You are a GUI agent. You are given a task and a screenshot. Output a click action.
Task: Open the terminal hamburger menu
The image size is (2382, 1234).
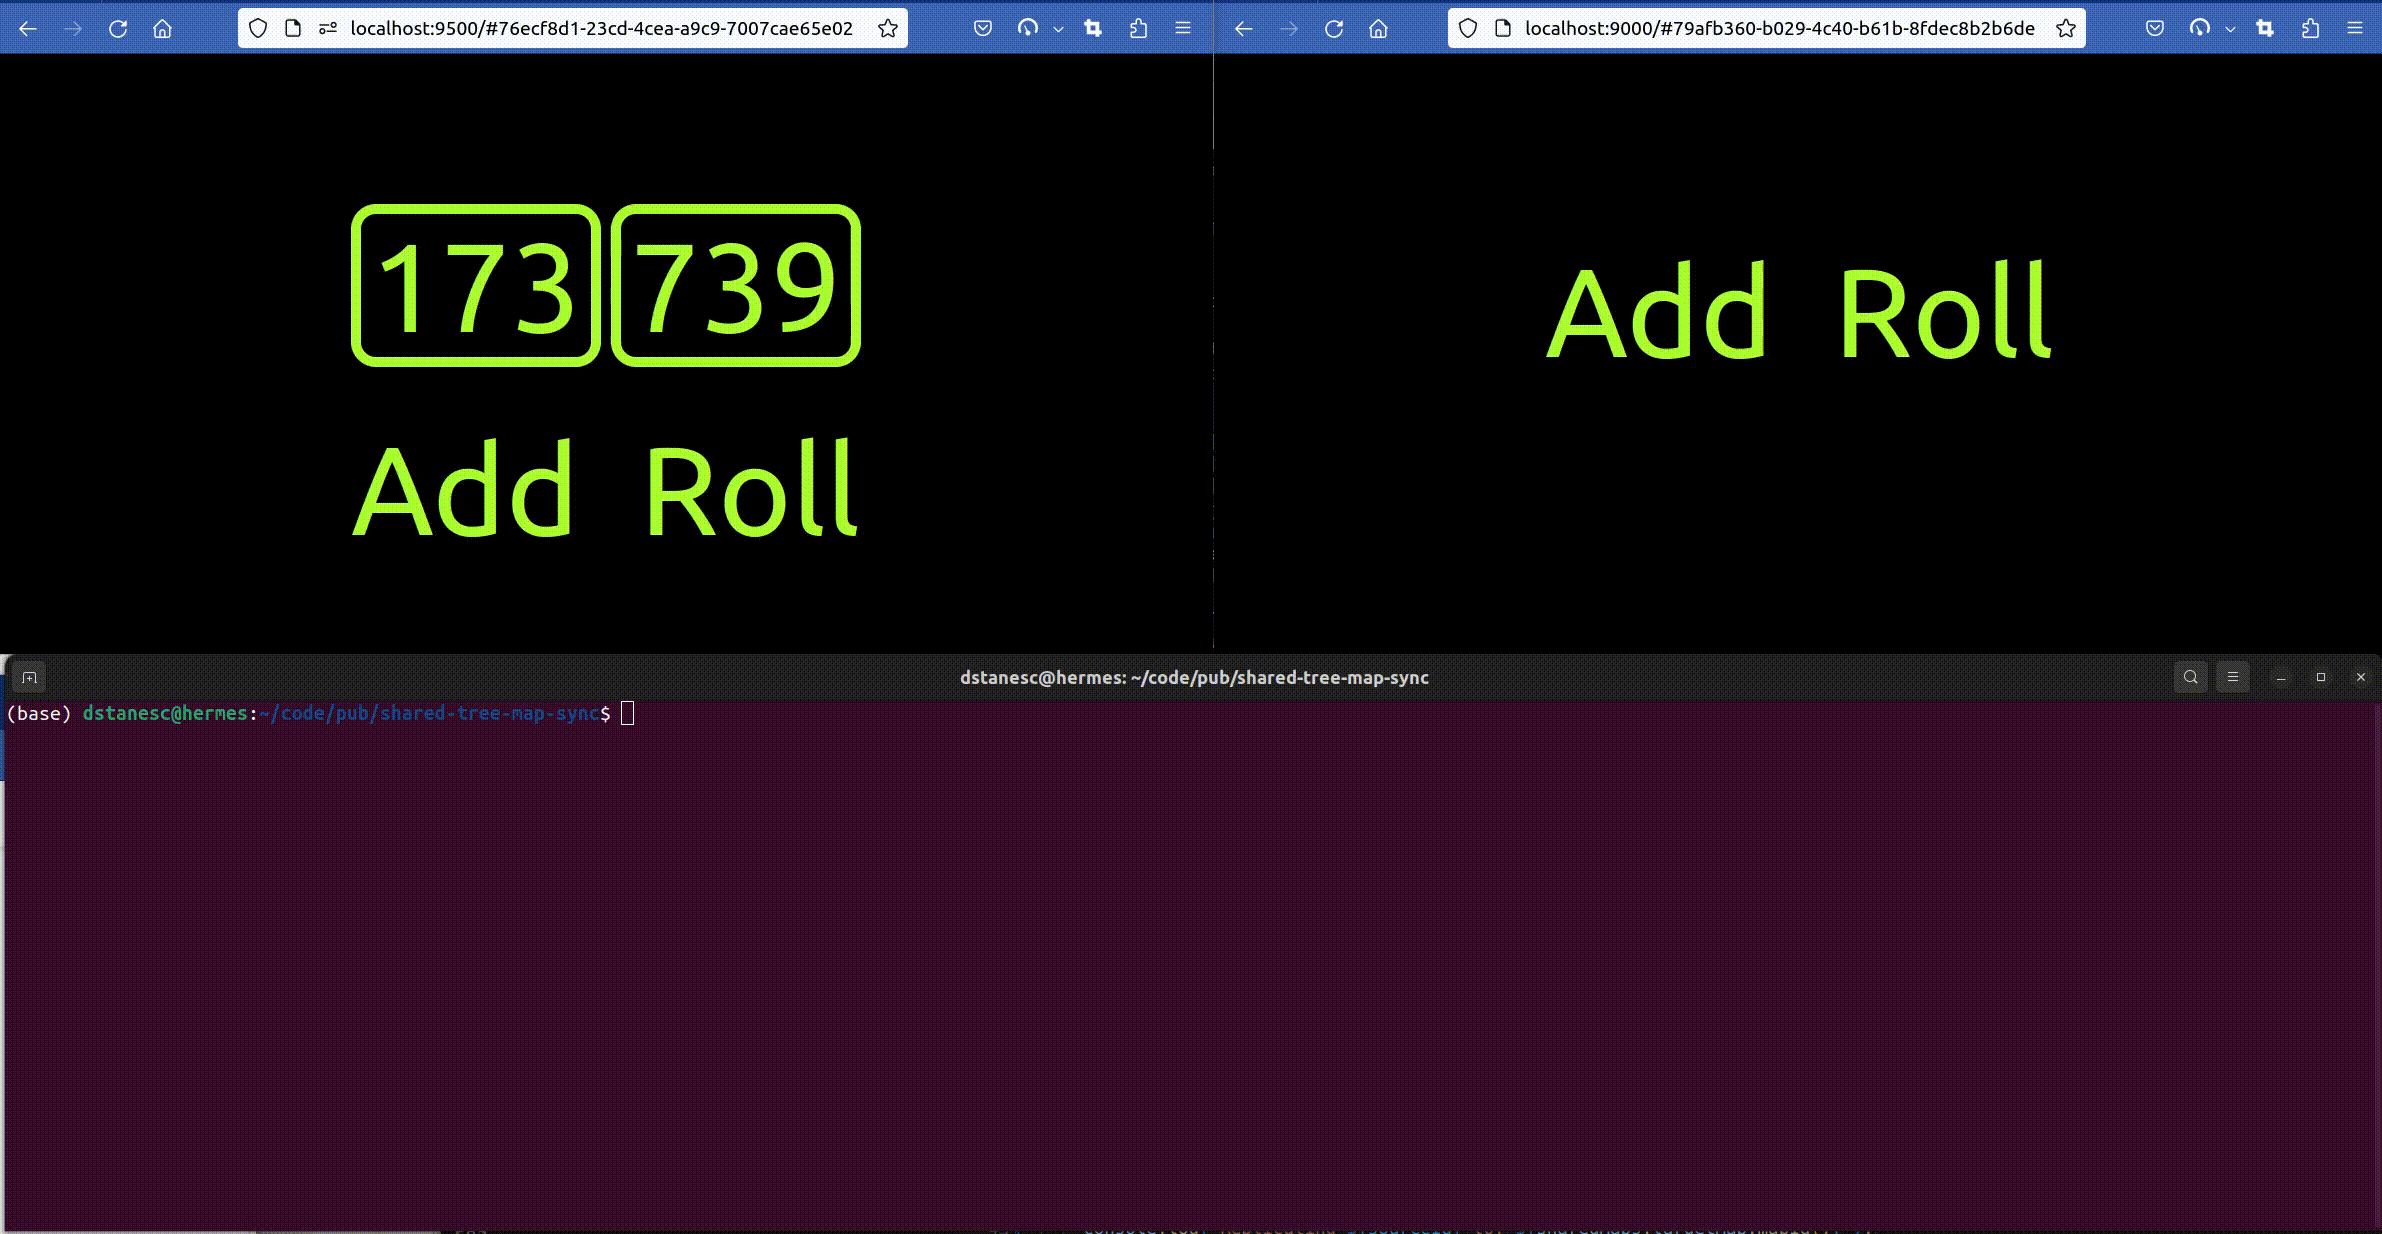click(2232, 677)
